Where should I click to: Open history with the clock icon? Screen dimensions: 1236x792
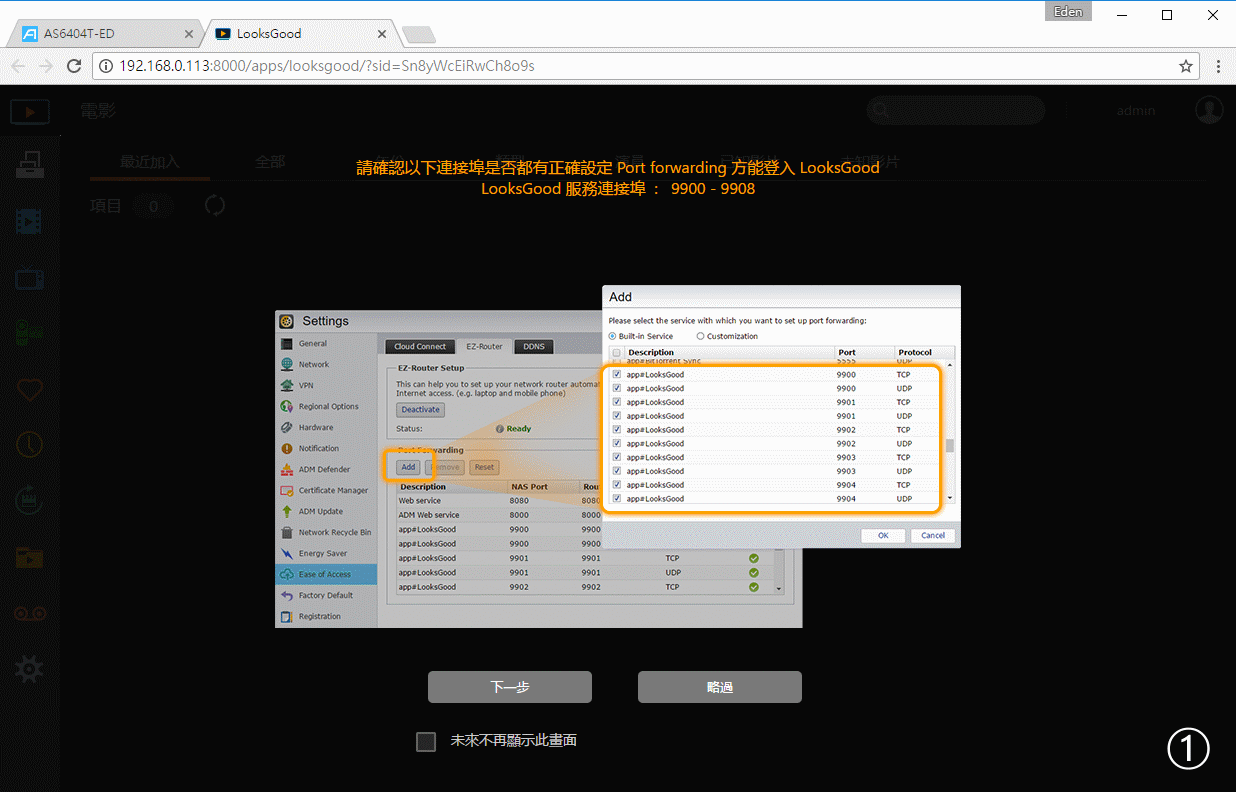tap(30, 443)
